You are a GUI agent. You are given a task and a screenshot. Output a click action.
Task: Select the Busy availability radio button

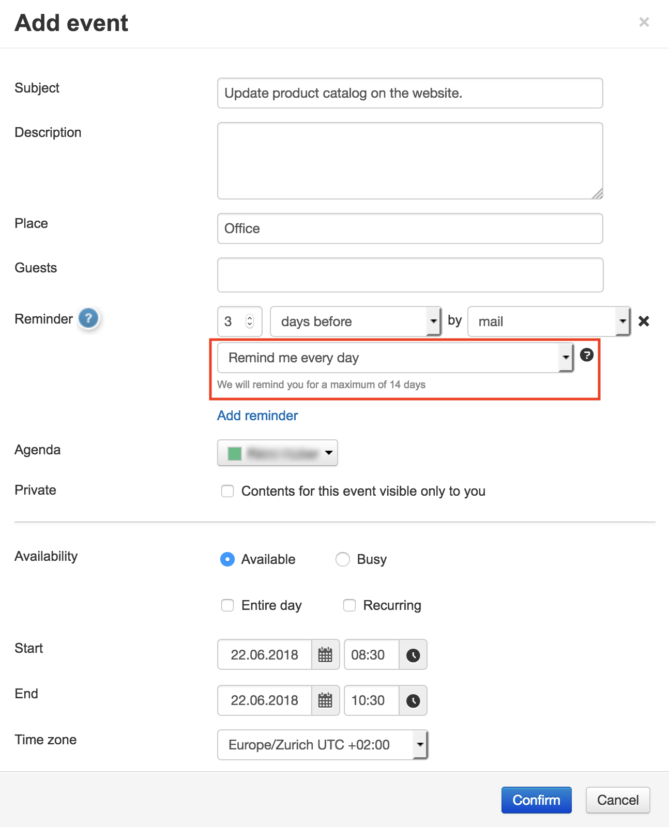click(x=341, y=559)
